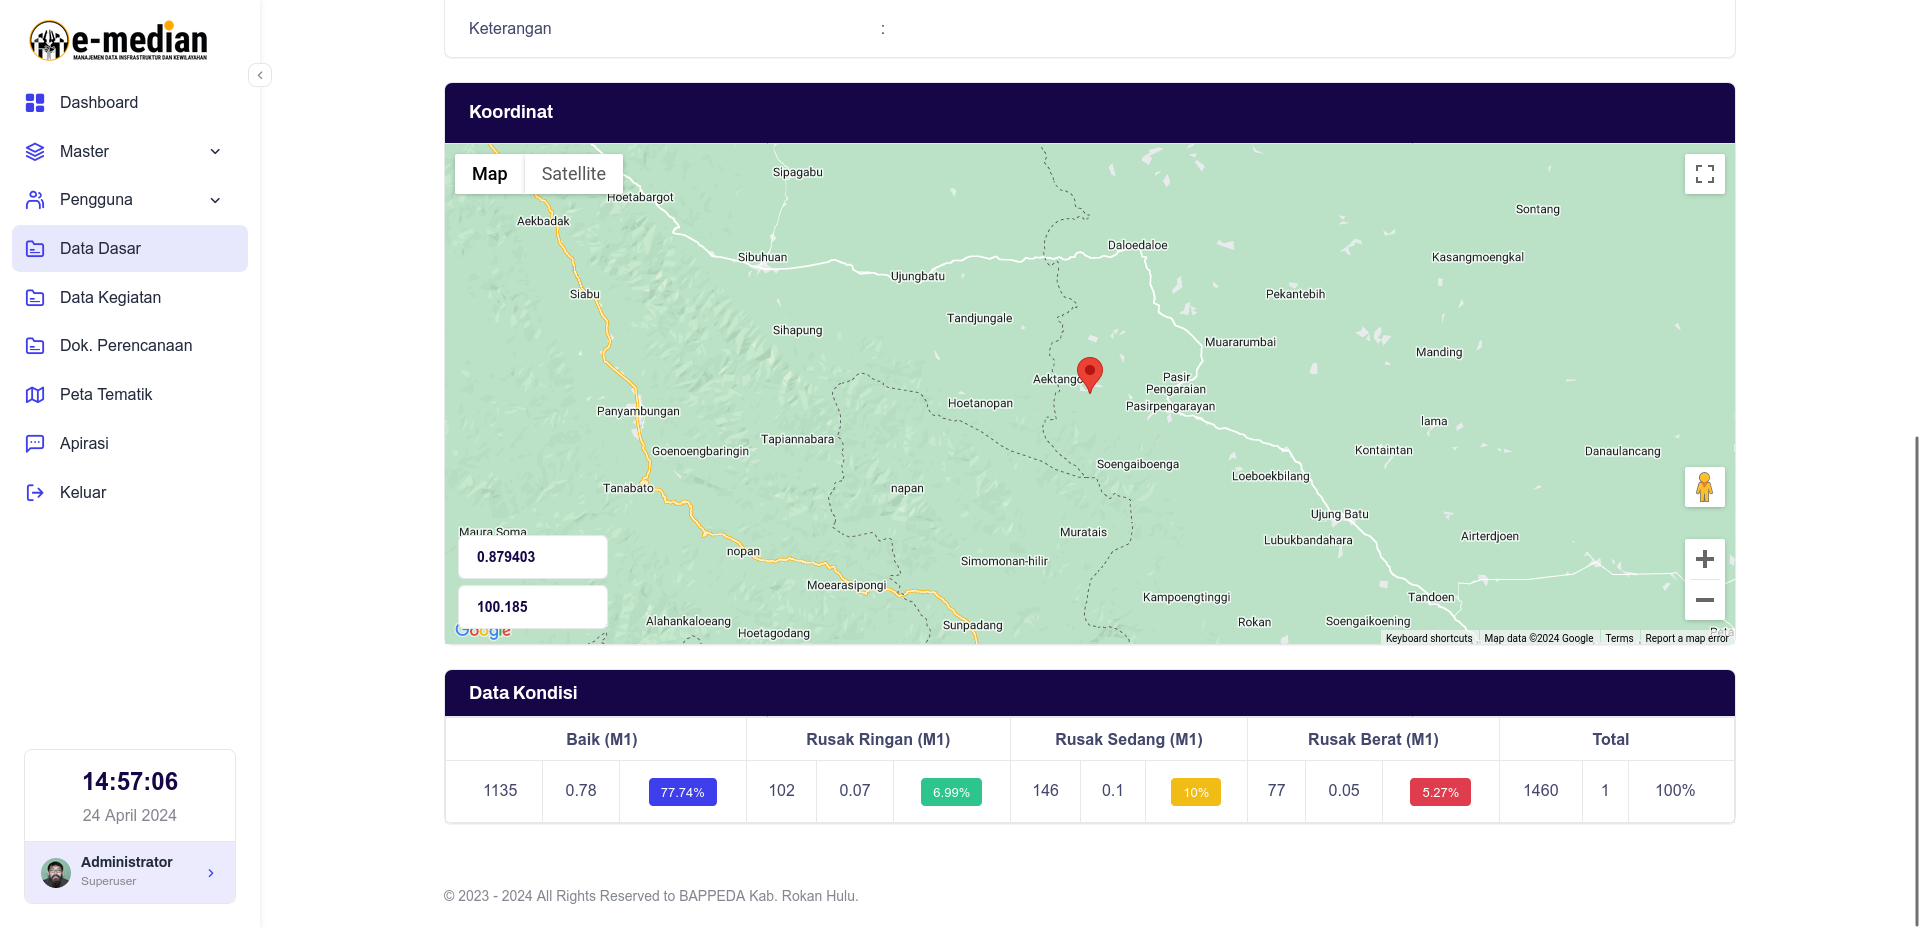1920x928 pixels.
Task: Click the Dok. Perencanaan folder icon
Action: click(x=35, y=346)
